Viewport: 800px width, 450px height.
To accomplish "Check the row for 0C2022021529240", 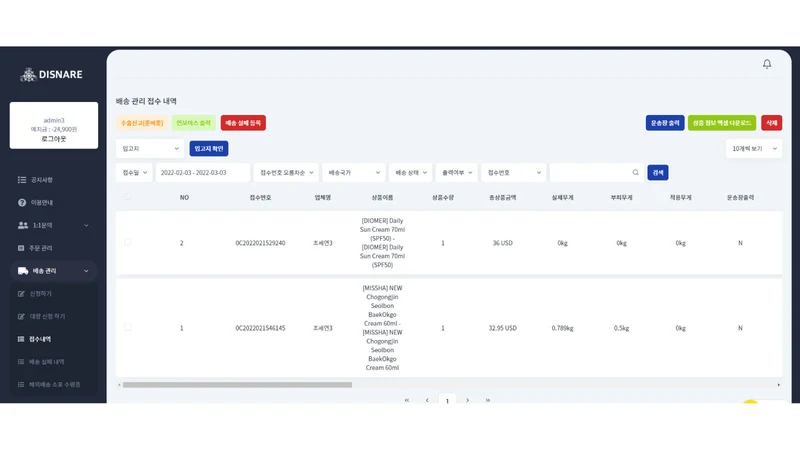I will click(x=128, y=242).
